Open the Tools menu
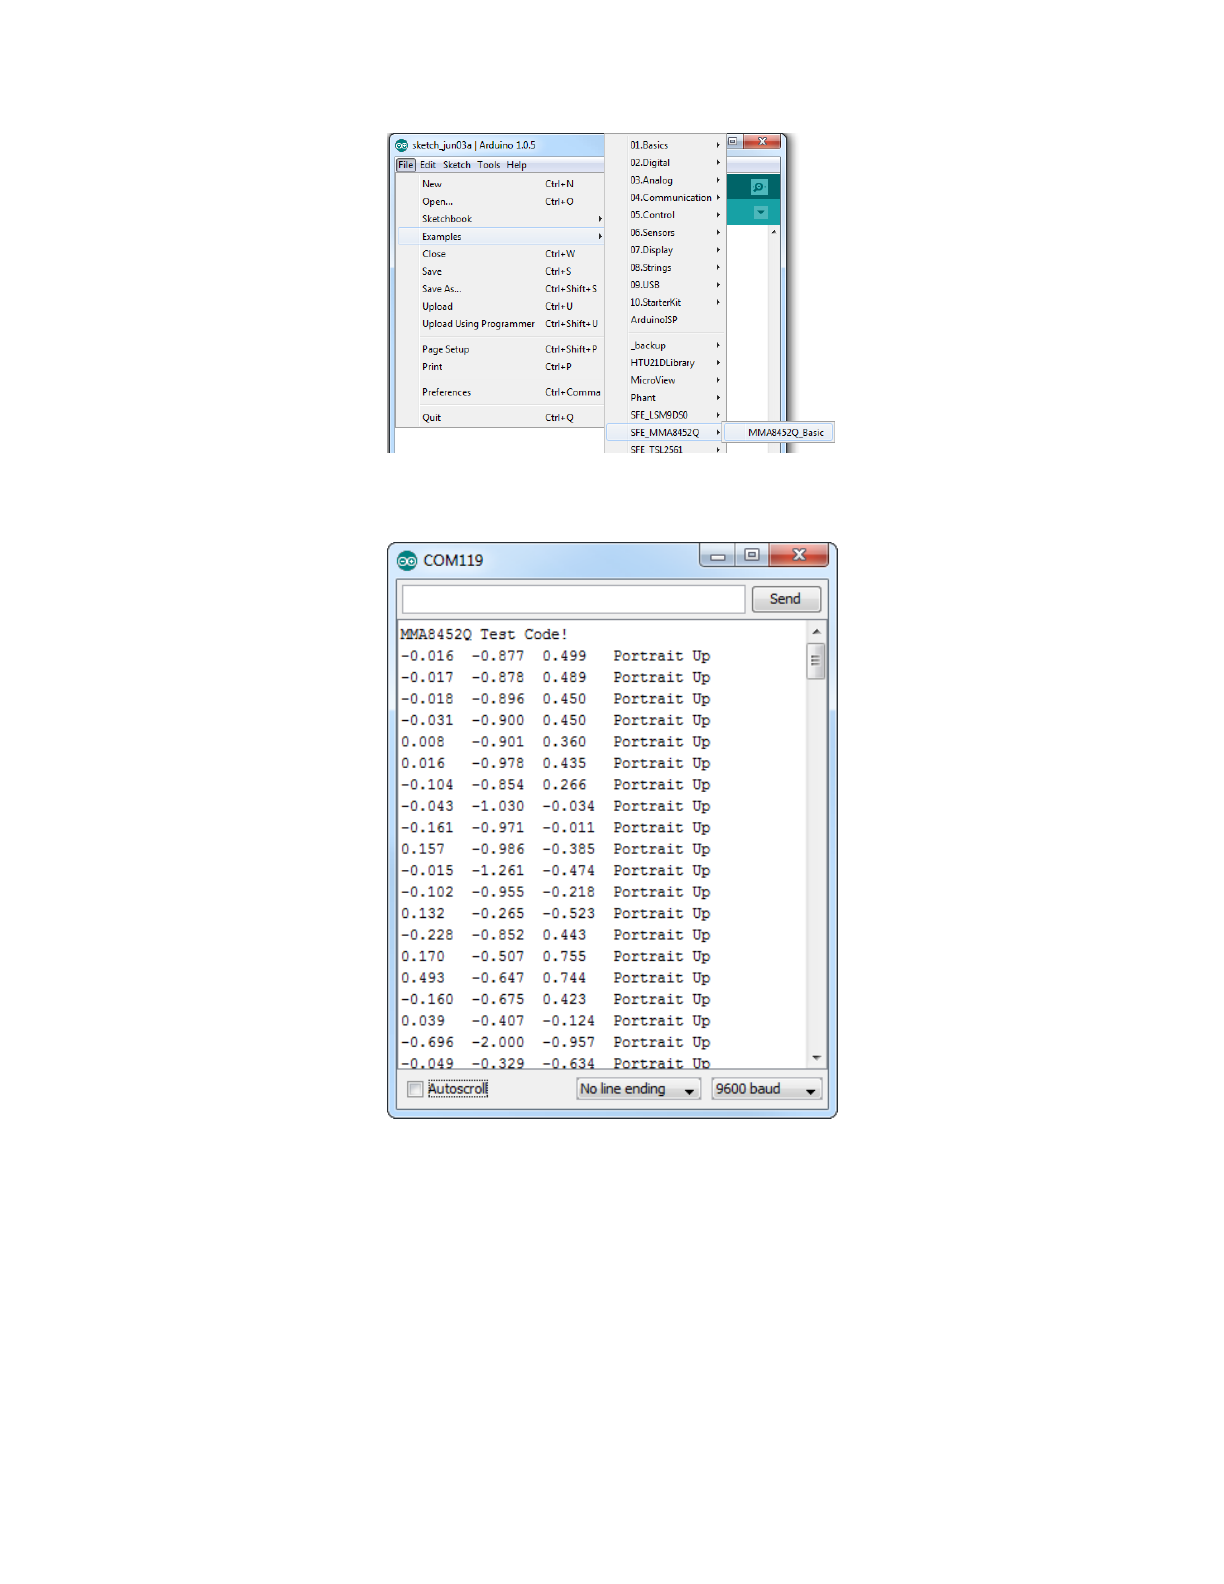The image size is (1224, 1584). click(489, 165)
